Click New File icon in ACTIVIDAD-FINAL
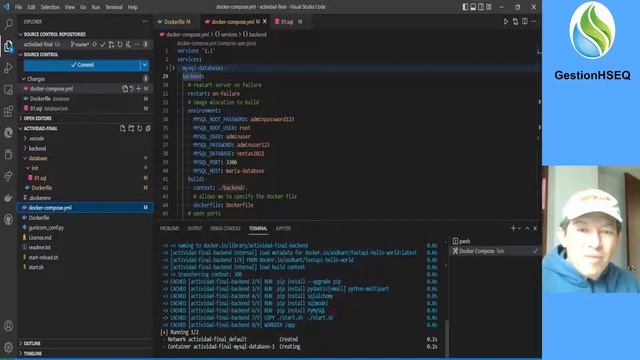 coord(122,129)
